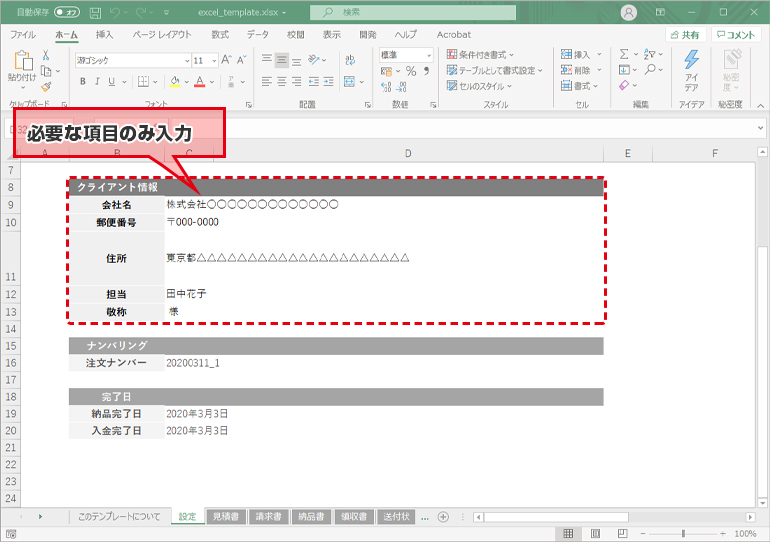
Task: Open the font size dropdown
Action: tap(214, 61)
